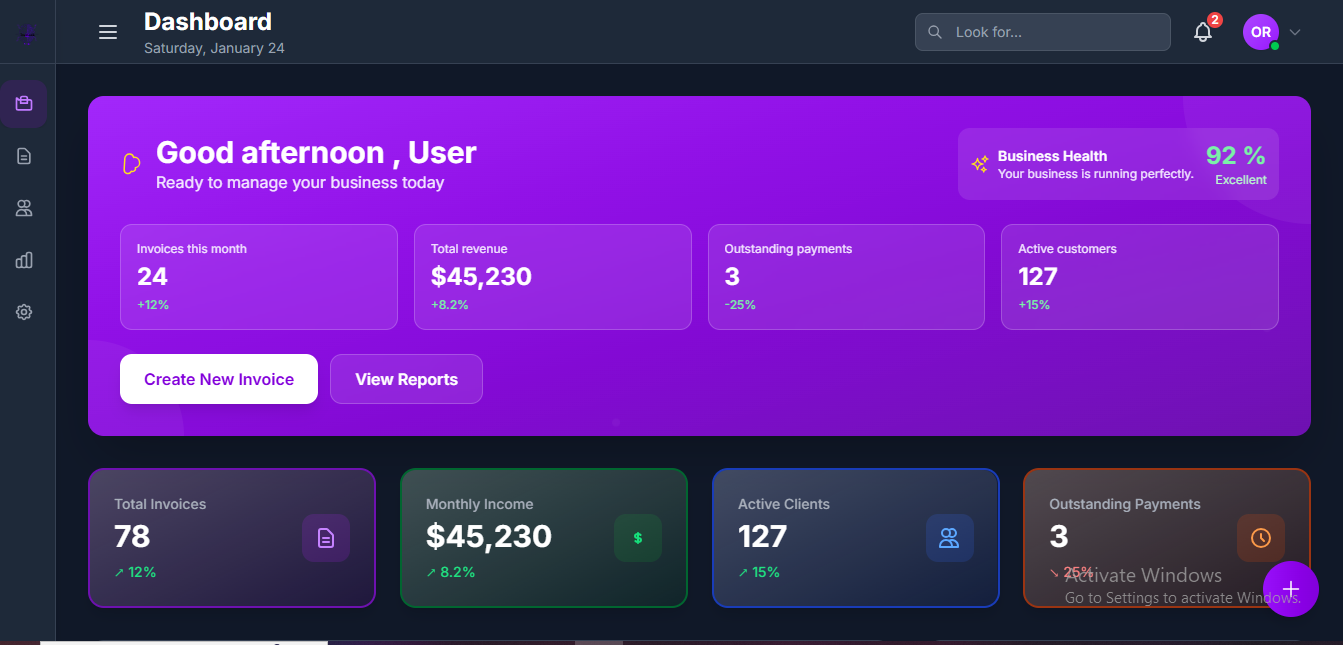The height and width of the screenshot is (645, 1343).
Task: Open the invoices document icon in sidebar
Action: coord(24,156)
